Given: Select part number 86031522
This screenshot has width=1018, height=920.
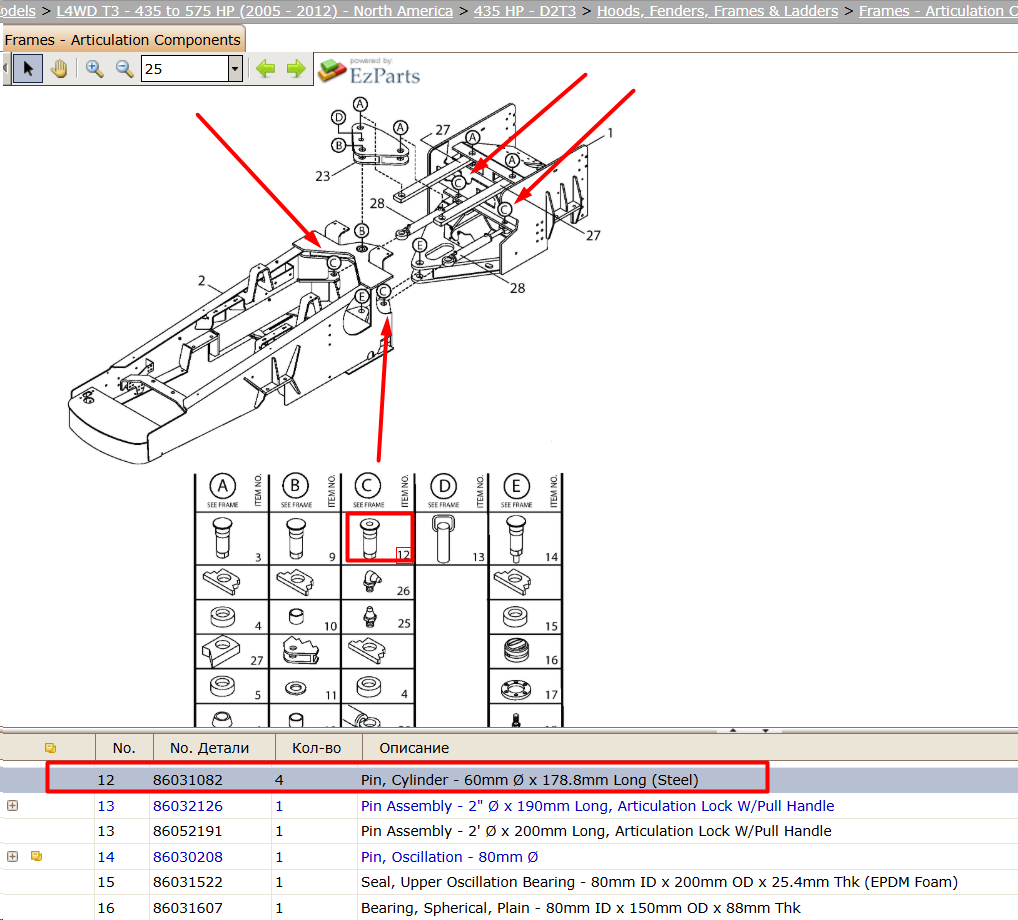Looking at the screenshot, I should pos(188,882).
